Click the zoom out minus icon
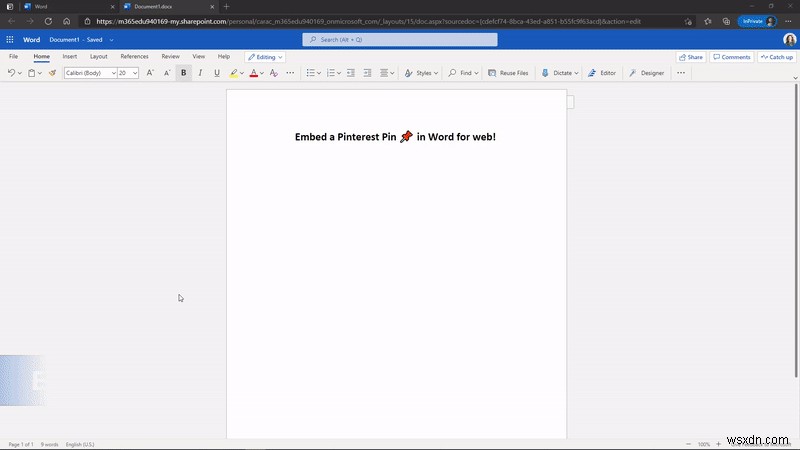The height and width of the screenshot is (450, 800). coord(688,444)
